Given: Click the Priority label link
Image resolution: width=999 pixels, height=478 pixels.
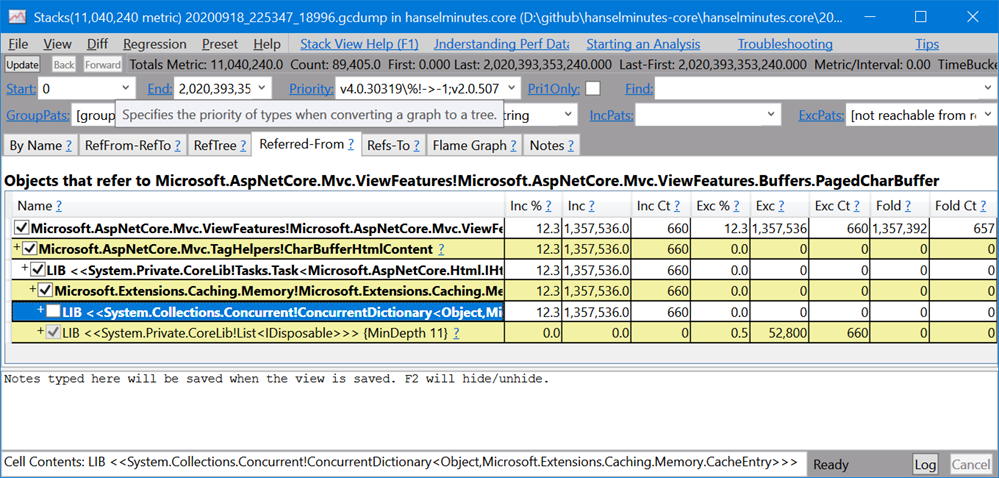Looking at the screenshot, I should point(311,89).
